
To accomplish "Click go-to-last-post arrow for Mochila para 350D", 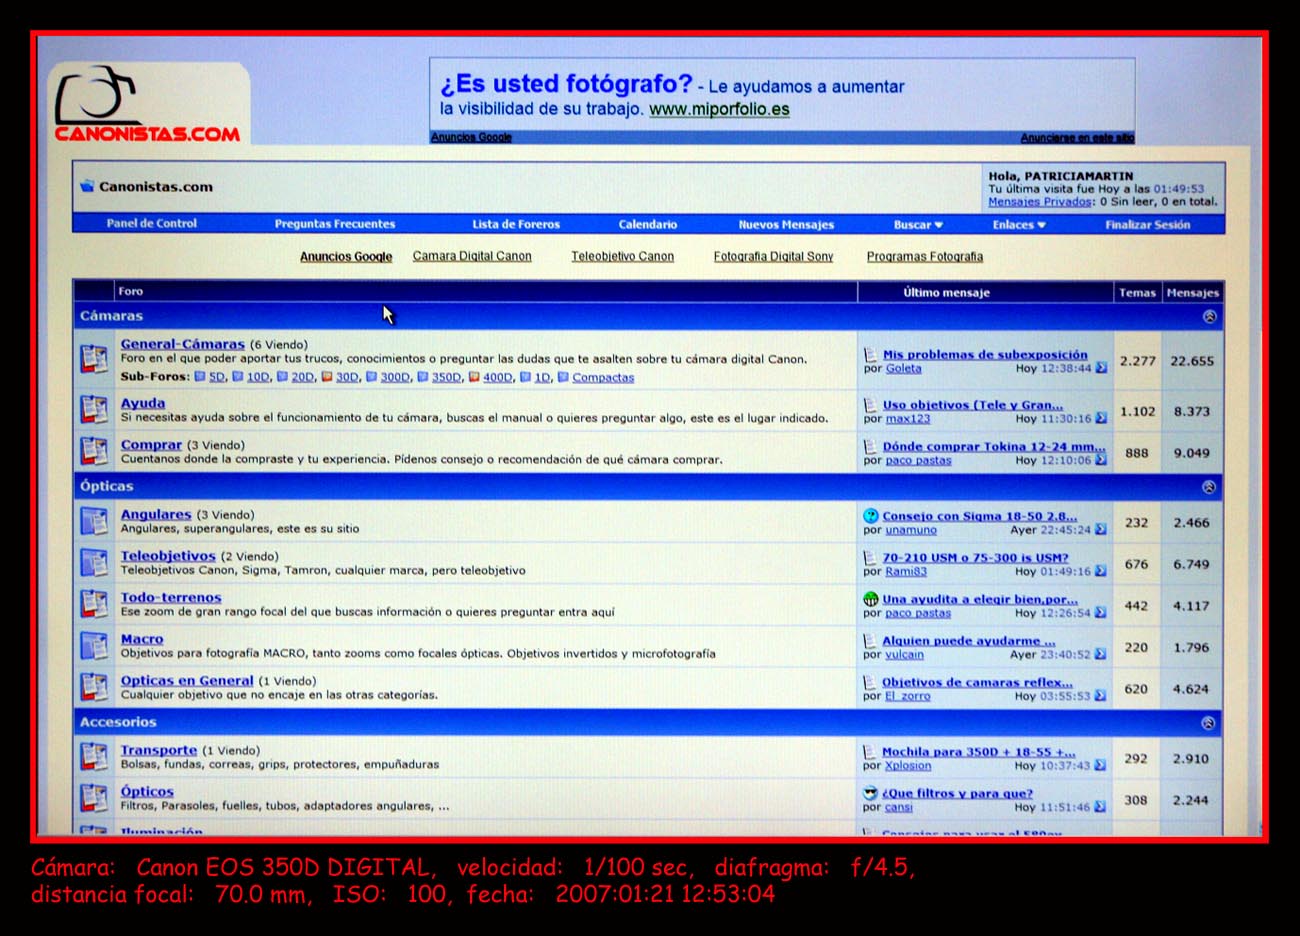I will click(x=1100, y=766).
